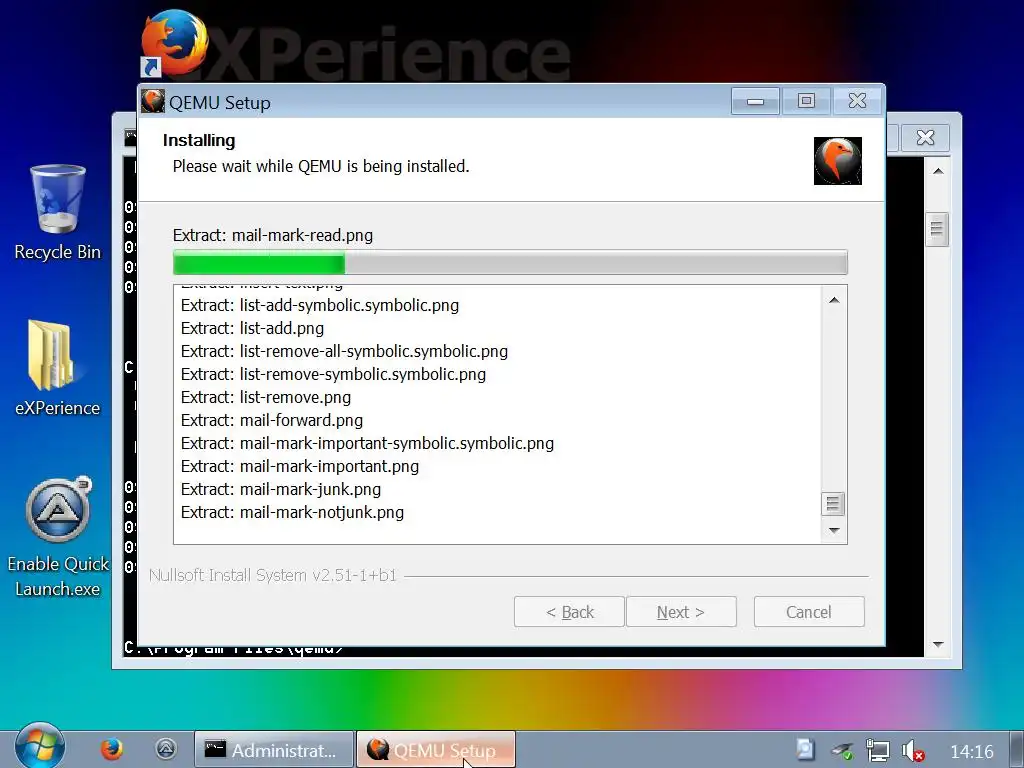Screen dimensions: 1024x768
Task: Open the Firefox desktop shortcut
Action: point(174,43)
